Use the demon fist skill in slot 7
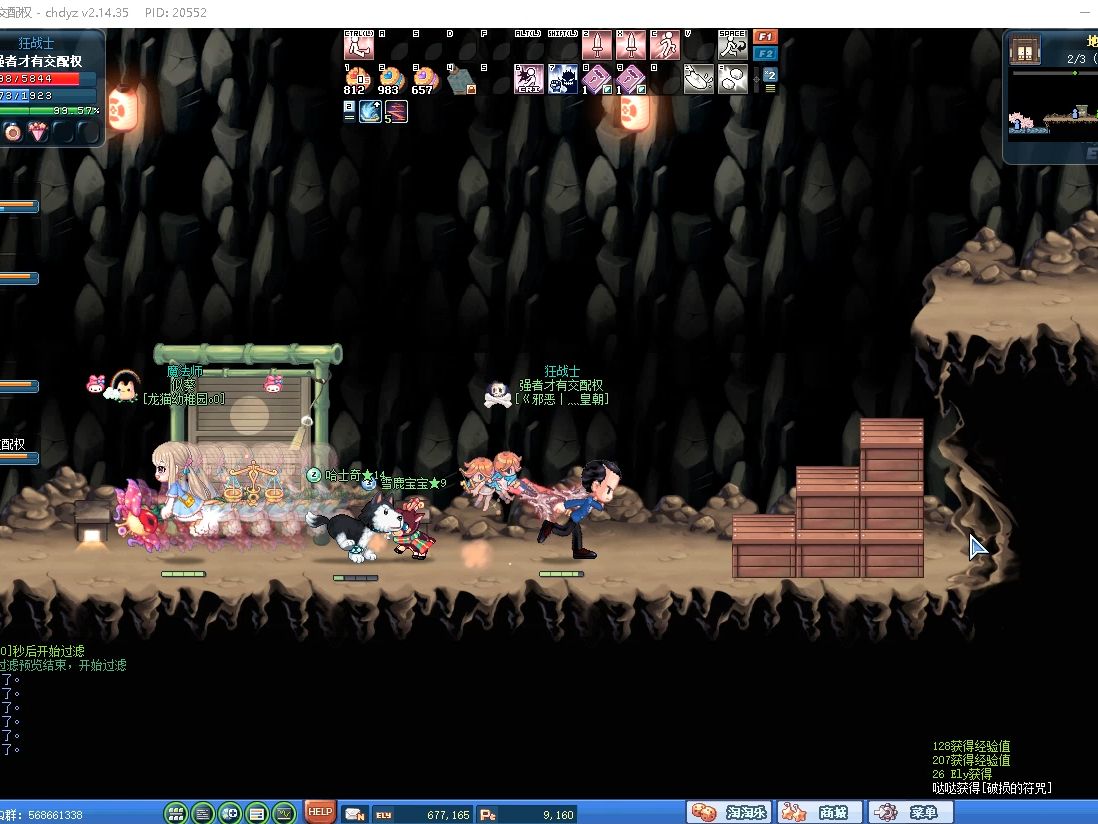1098x824 pixels. point(562,79)
